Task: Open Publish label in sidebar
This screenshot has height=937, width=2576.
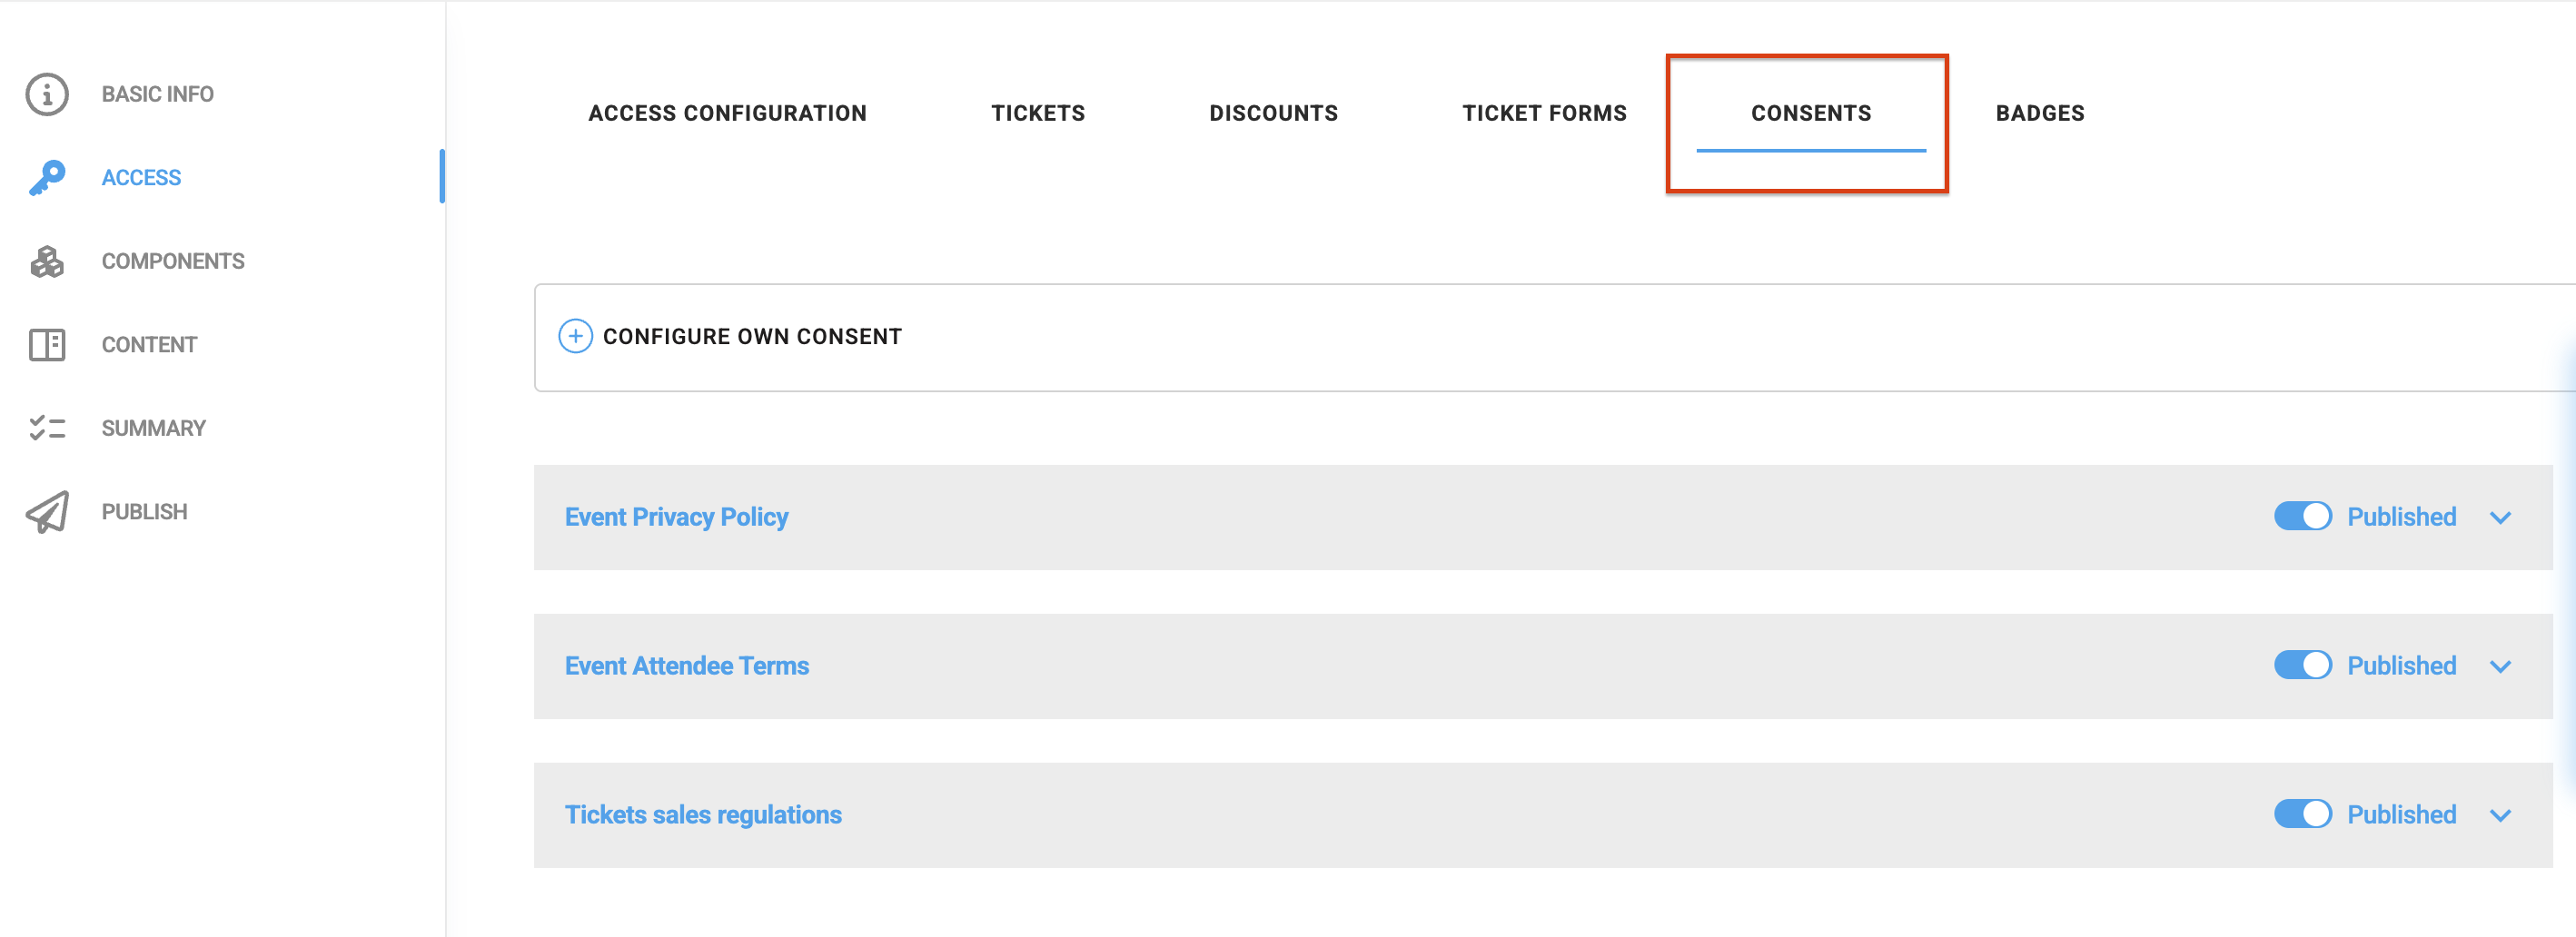Action: (144, 512)
